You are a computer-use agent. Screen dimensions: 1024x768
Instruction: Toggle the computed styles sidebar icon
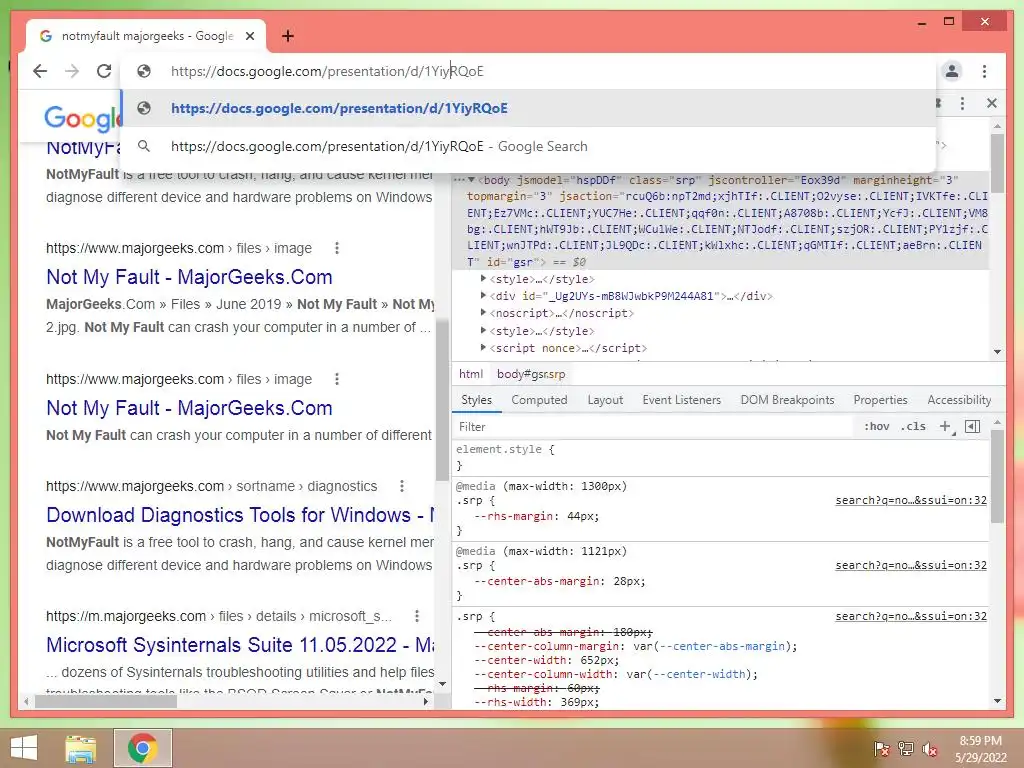972,426
